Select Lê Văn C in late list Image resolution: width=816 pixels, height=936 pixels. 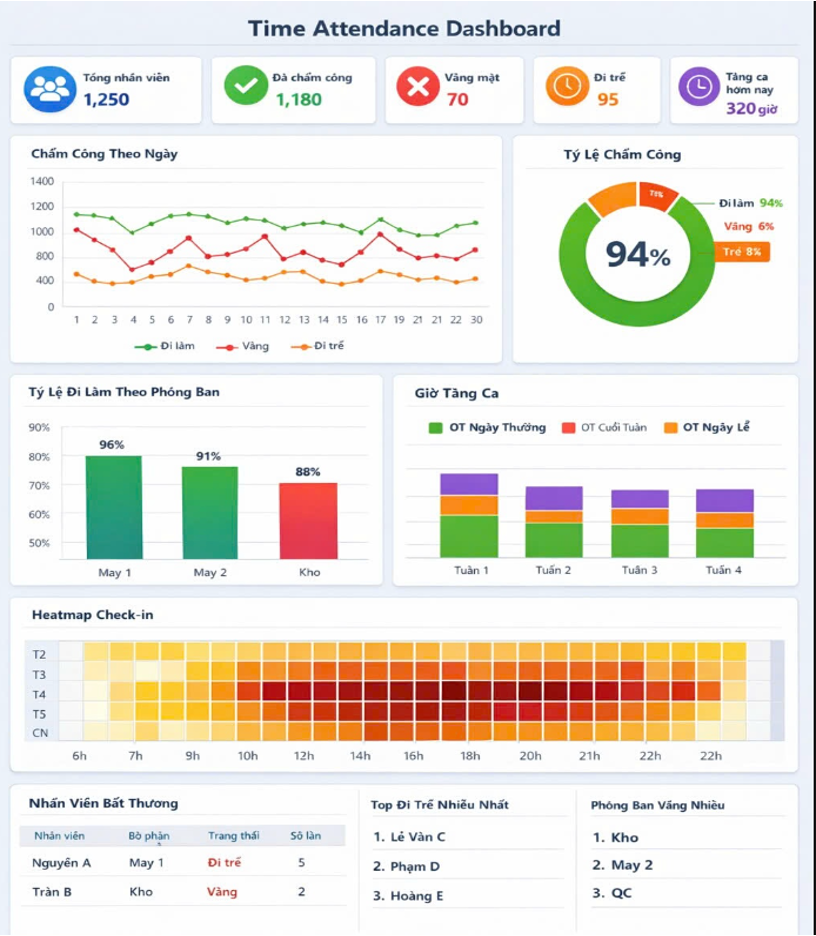pyautogui.click(x=409, y=837)
